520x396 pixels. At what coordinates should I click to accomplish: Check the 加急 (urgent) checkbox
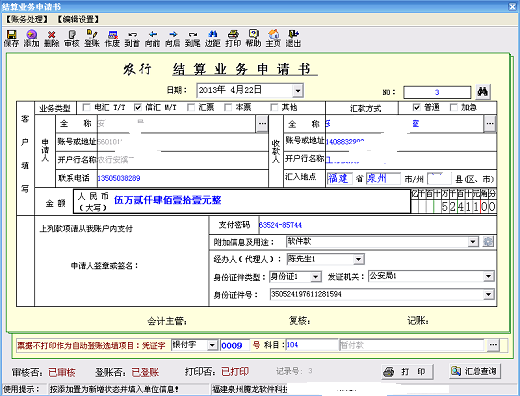pyautogui.click(x=454, y=107)
